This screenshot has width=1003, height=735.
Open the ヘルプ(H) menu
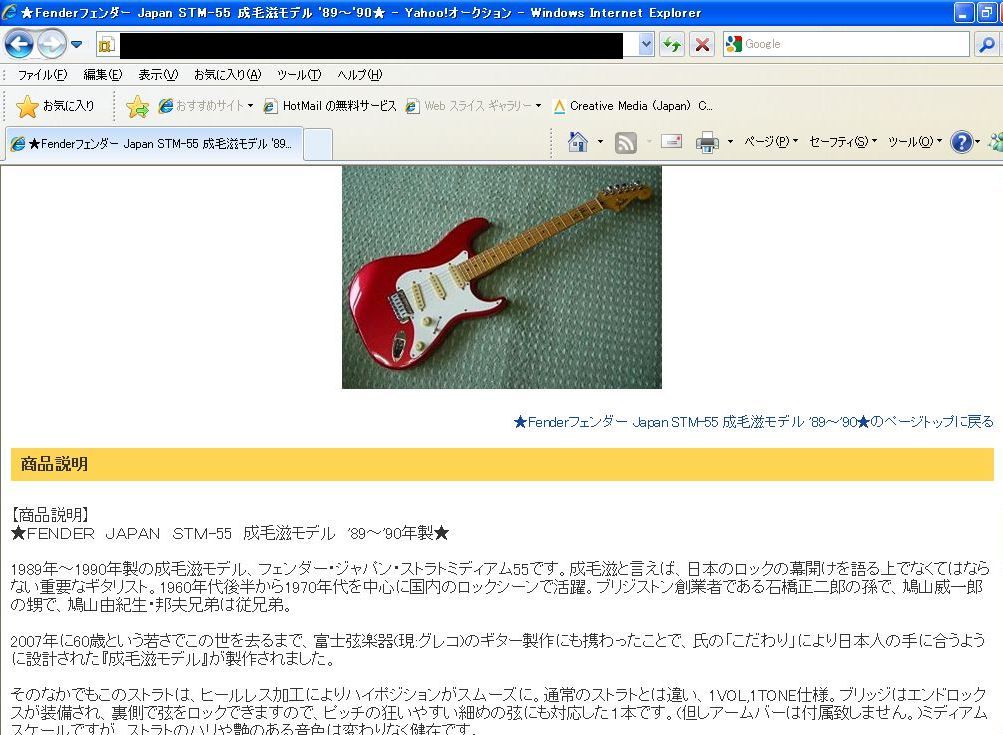coord(359,75)
